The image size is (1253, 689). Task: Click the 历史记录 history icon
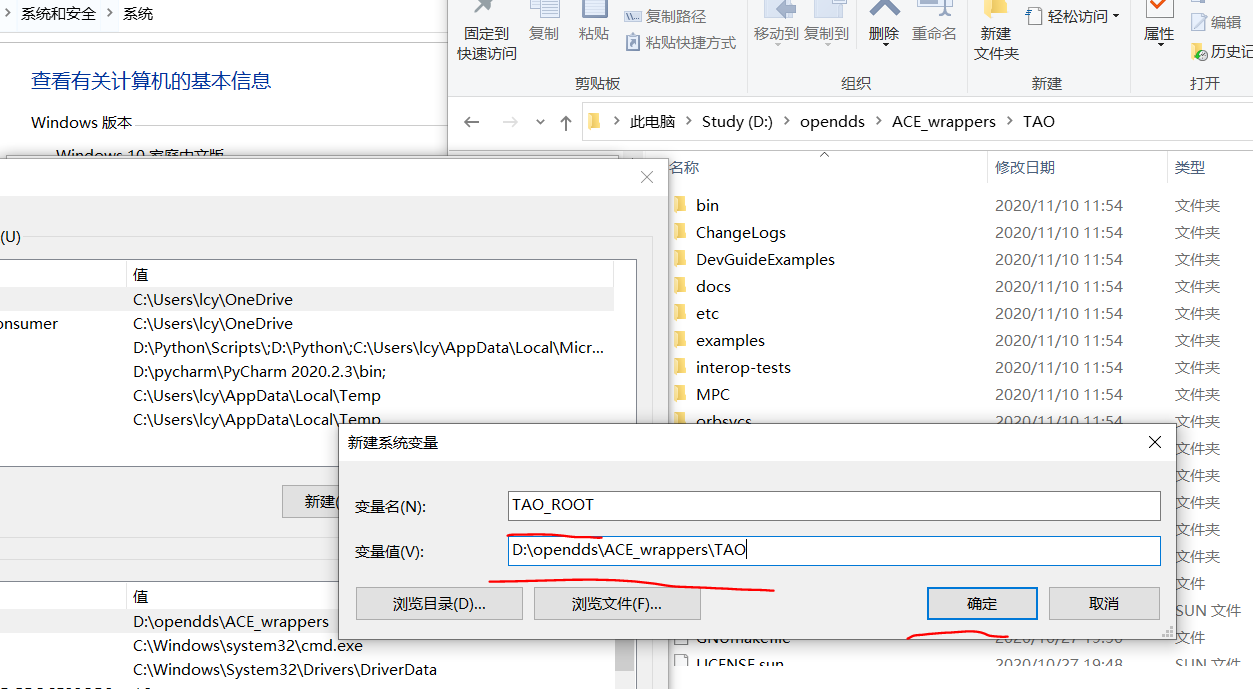click(x=1214, y=50)
